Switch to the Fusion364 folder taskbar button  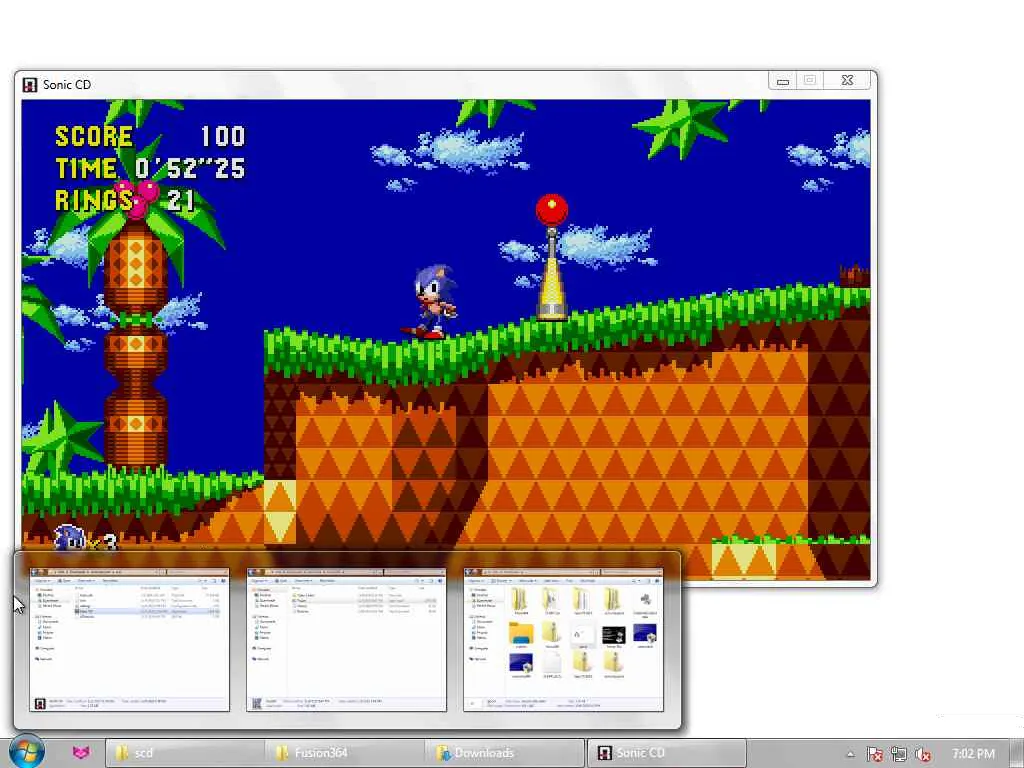[x=345, y=753]
